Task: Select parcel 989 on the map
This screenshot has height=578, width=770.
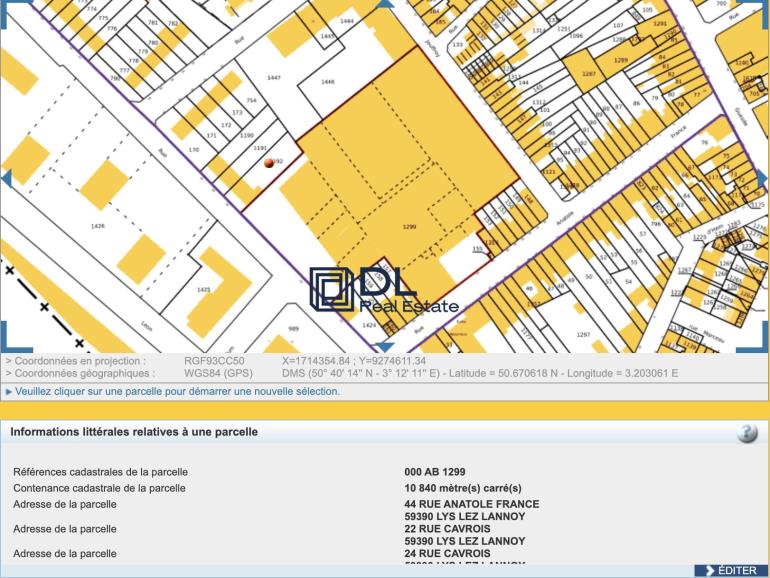Action: click(x=293, y=329)
